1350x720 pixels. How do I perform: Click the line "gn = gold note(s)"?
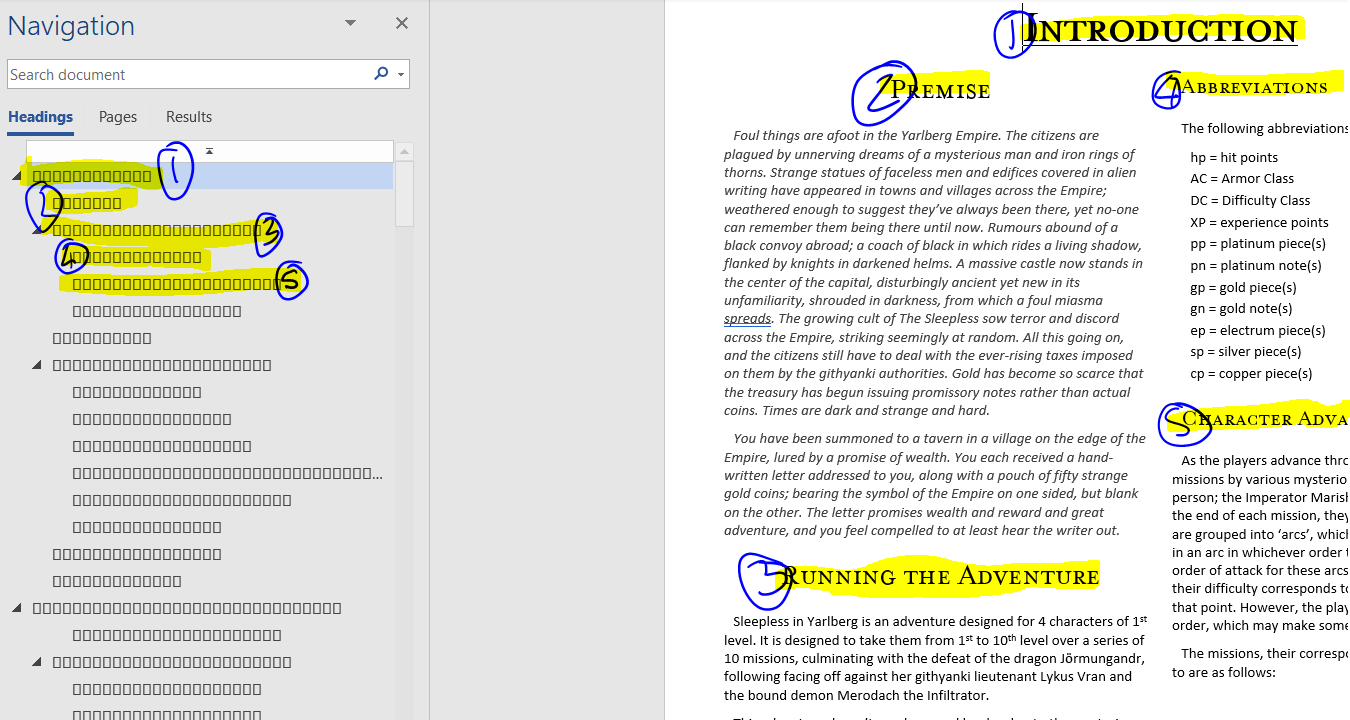[x=1241, y=309]
